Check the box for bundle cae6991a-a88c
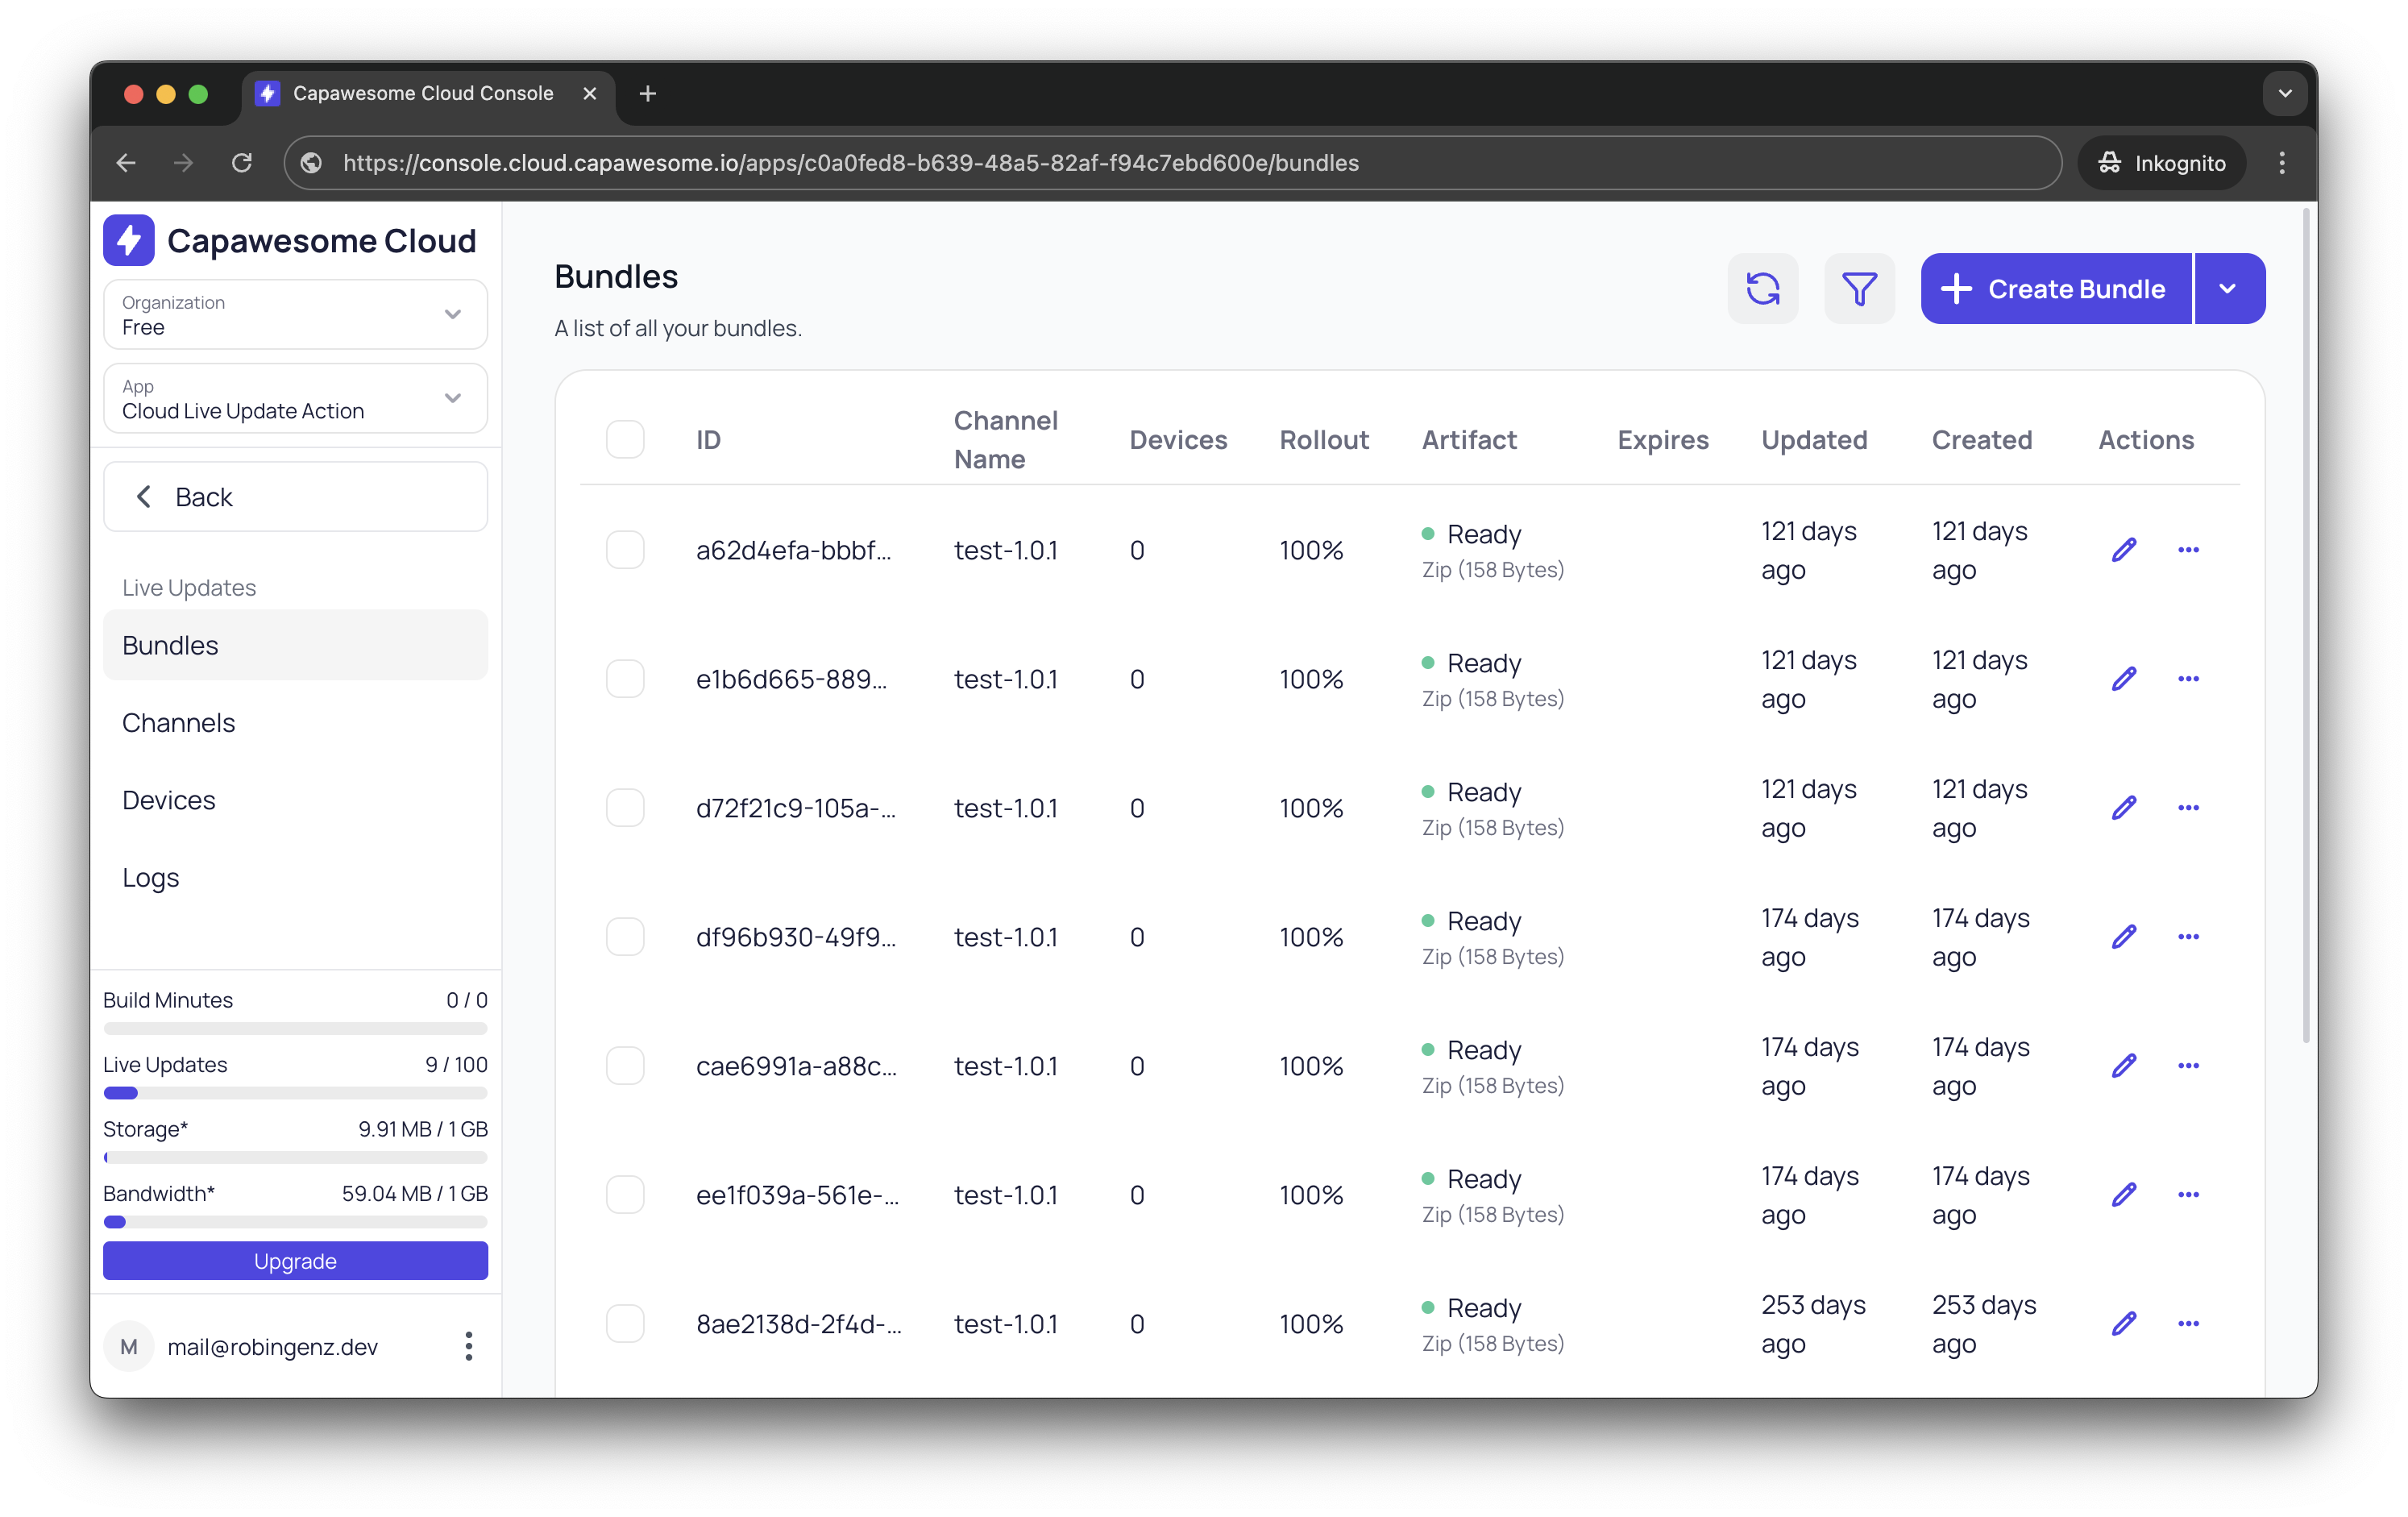 click(x=625, y=1066)
